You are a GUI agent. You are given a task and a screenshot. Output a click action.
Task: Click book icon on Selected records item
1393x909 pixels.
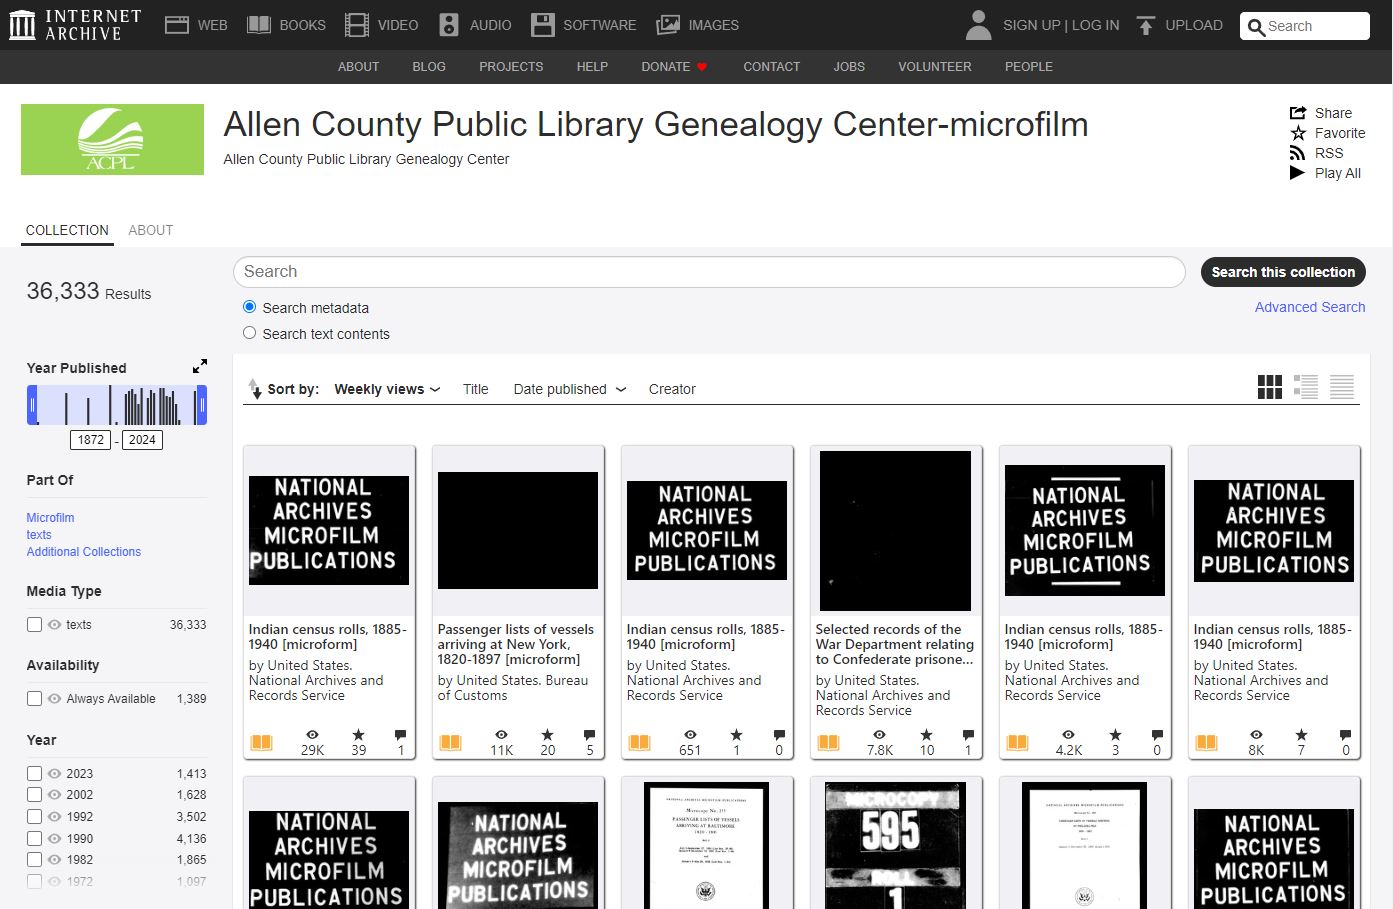[828, 742]
